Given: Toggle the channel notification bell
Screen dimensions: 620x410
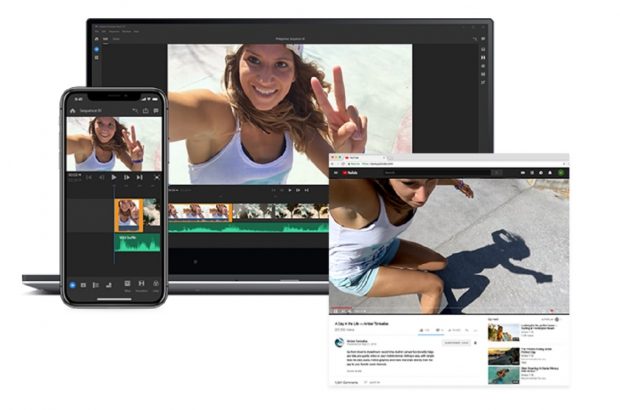Looking at the screenshot, I should pos(475,343).
